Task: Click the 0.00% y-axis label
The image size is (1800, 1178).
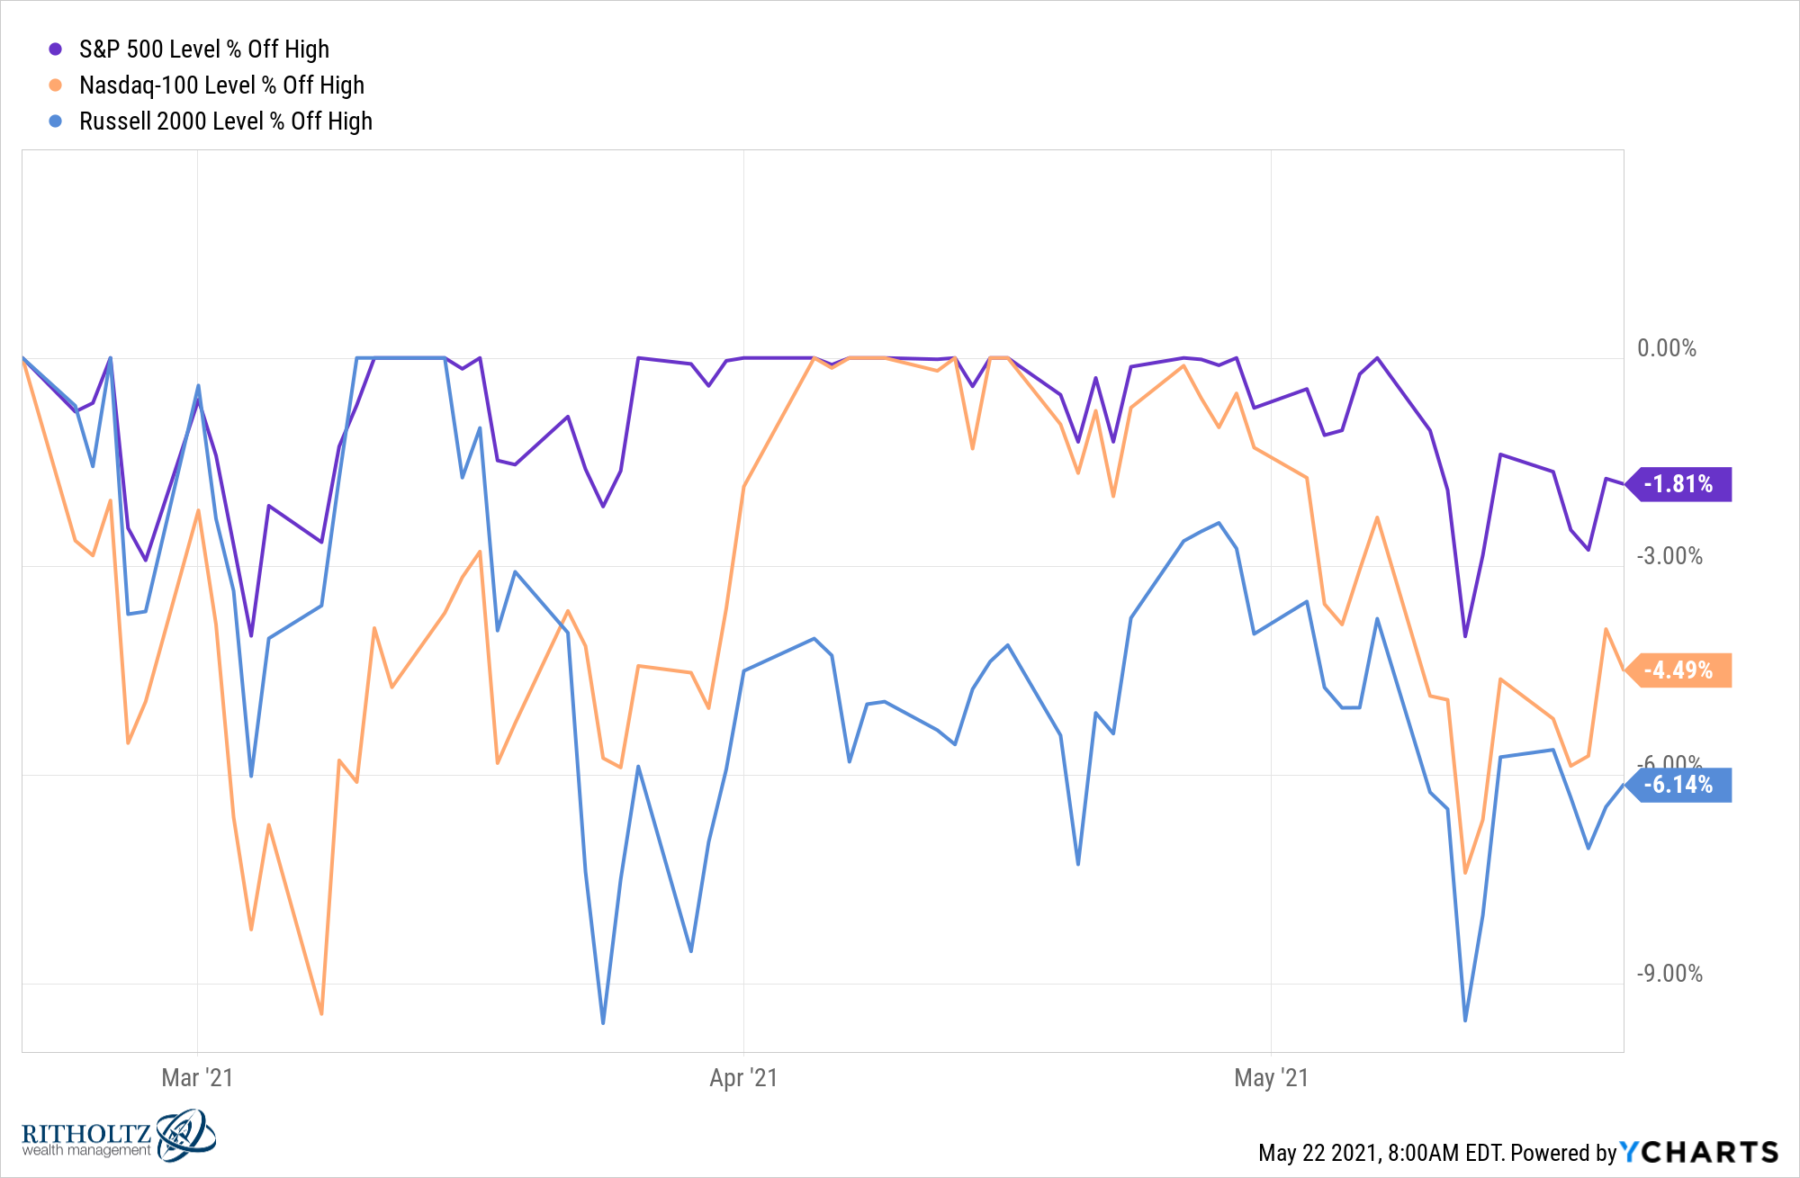Action: (x=1666, y=348)
